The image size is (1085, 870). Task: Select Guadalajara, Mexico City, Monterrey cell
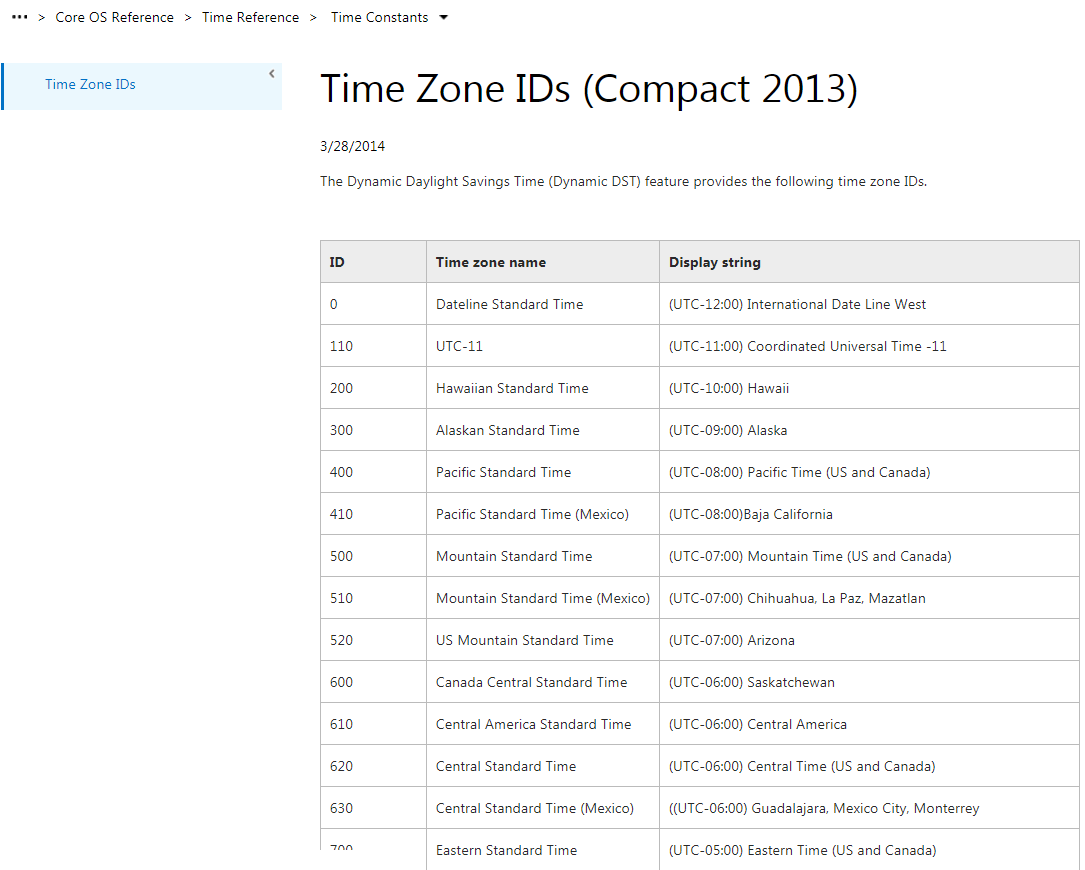(x=824, y=808)
